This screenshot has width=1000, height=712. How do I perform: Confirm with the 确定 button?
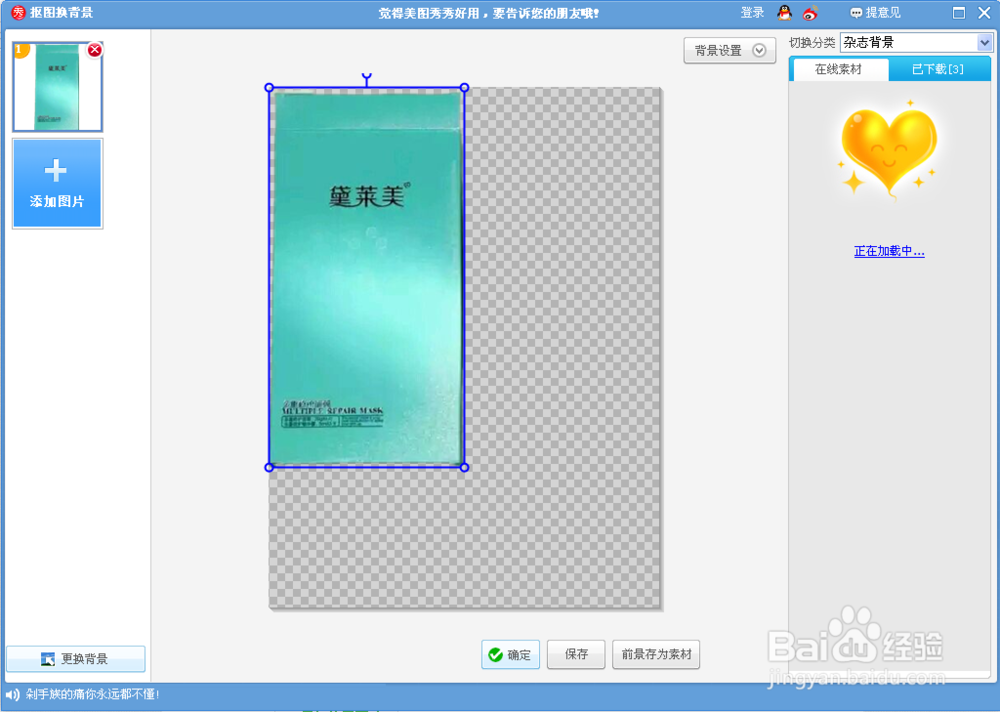pyautogui.click(x=510, y=655)
